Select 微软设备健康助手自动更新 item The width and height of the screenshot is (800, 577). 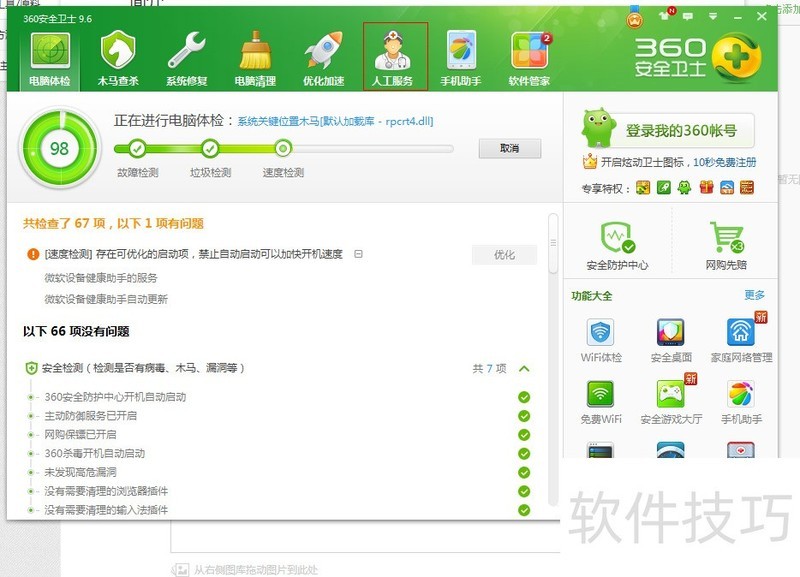106,299
